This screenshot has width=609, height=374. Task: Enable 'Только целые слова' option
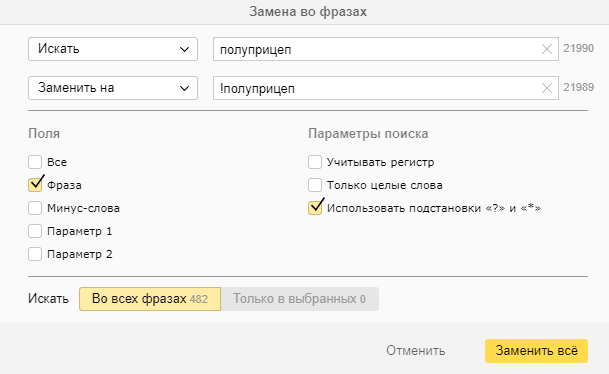pos(315,185)
